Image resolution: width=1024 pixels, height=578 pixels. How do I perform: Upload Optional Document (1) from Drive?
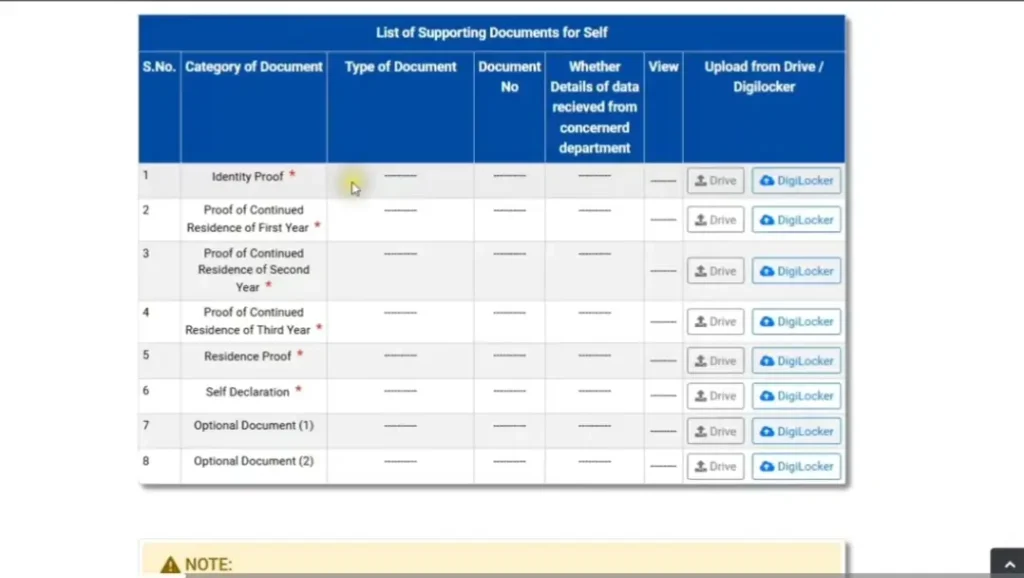(x=715, y=431)
